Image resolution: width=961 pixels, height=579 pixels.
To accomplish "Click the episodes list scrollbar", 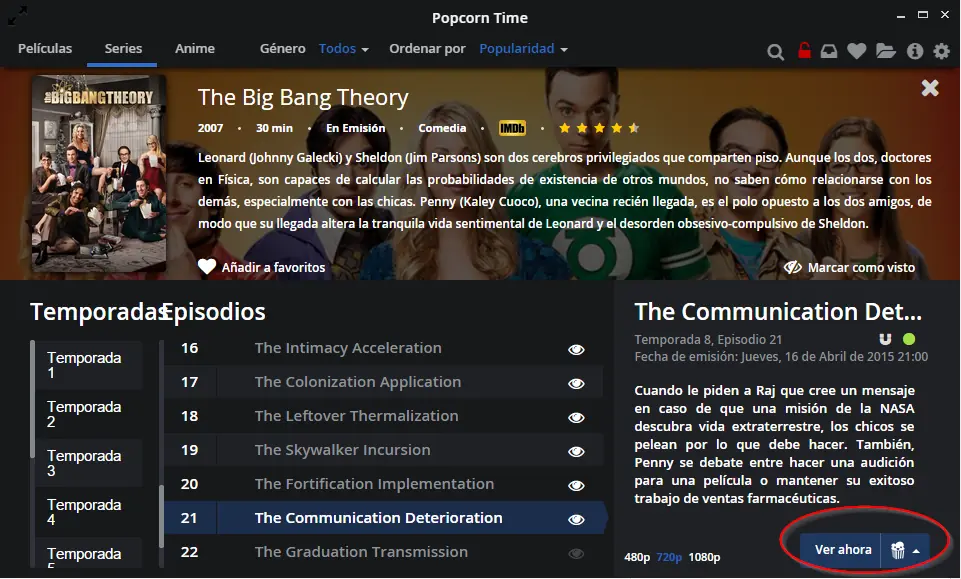I will pos(161,517).
